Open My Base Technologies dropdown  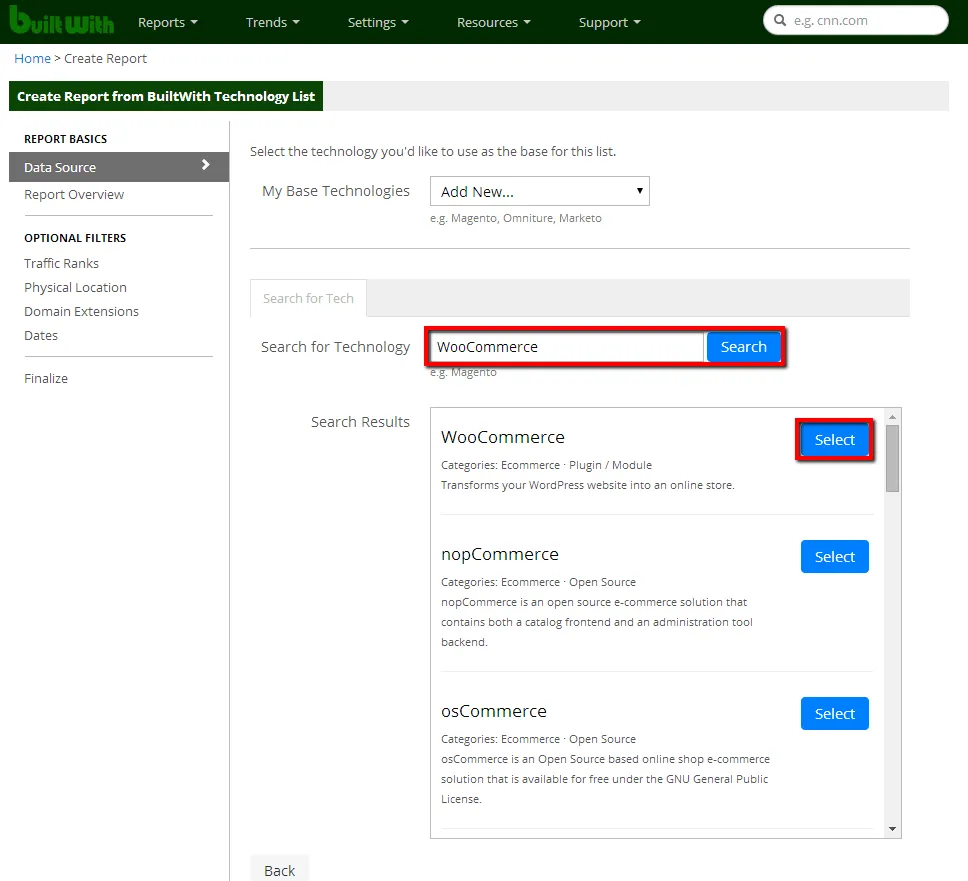pyautogui.click(x=540, y=191)
